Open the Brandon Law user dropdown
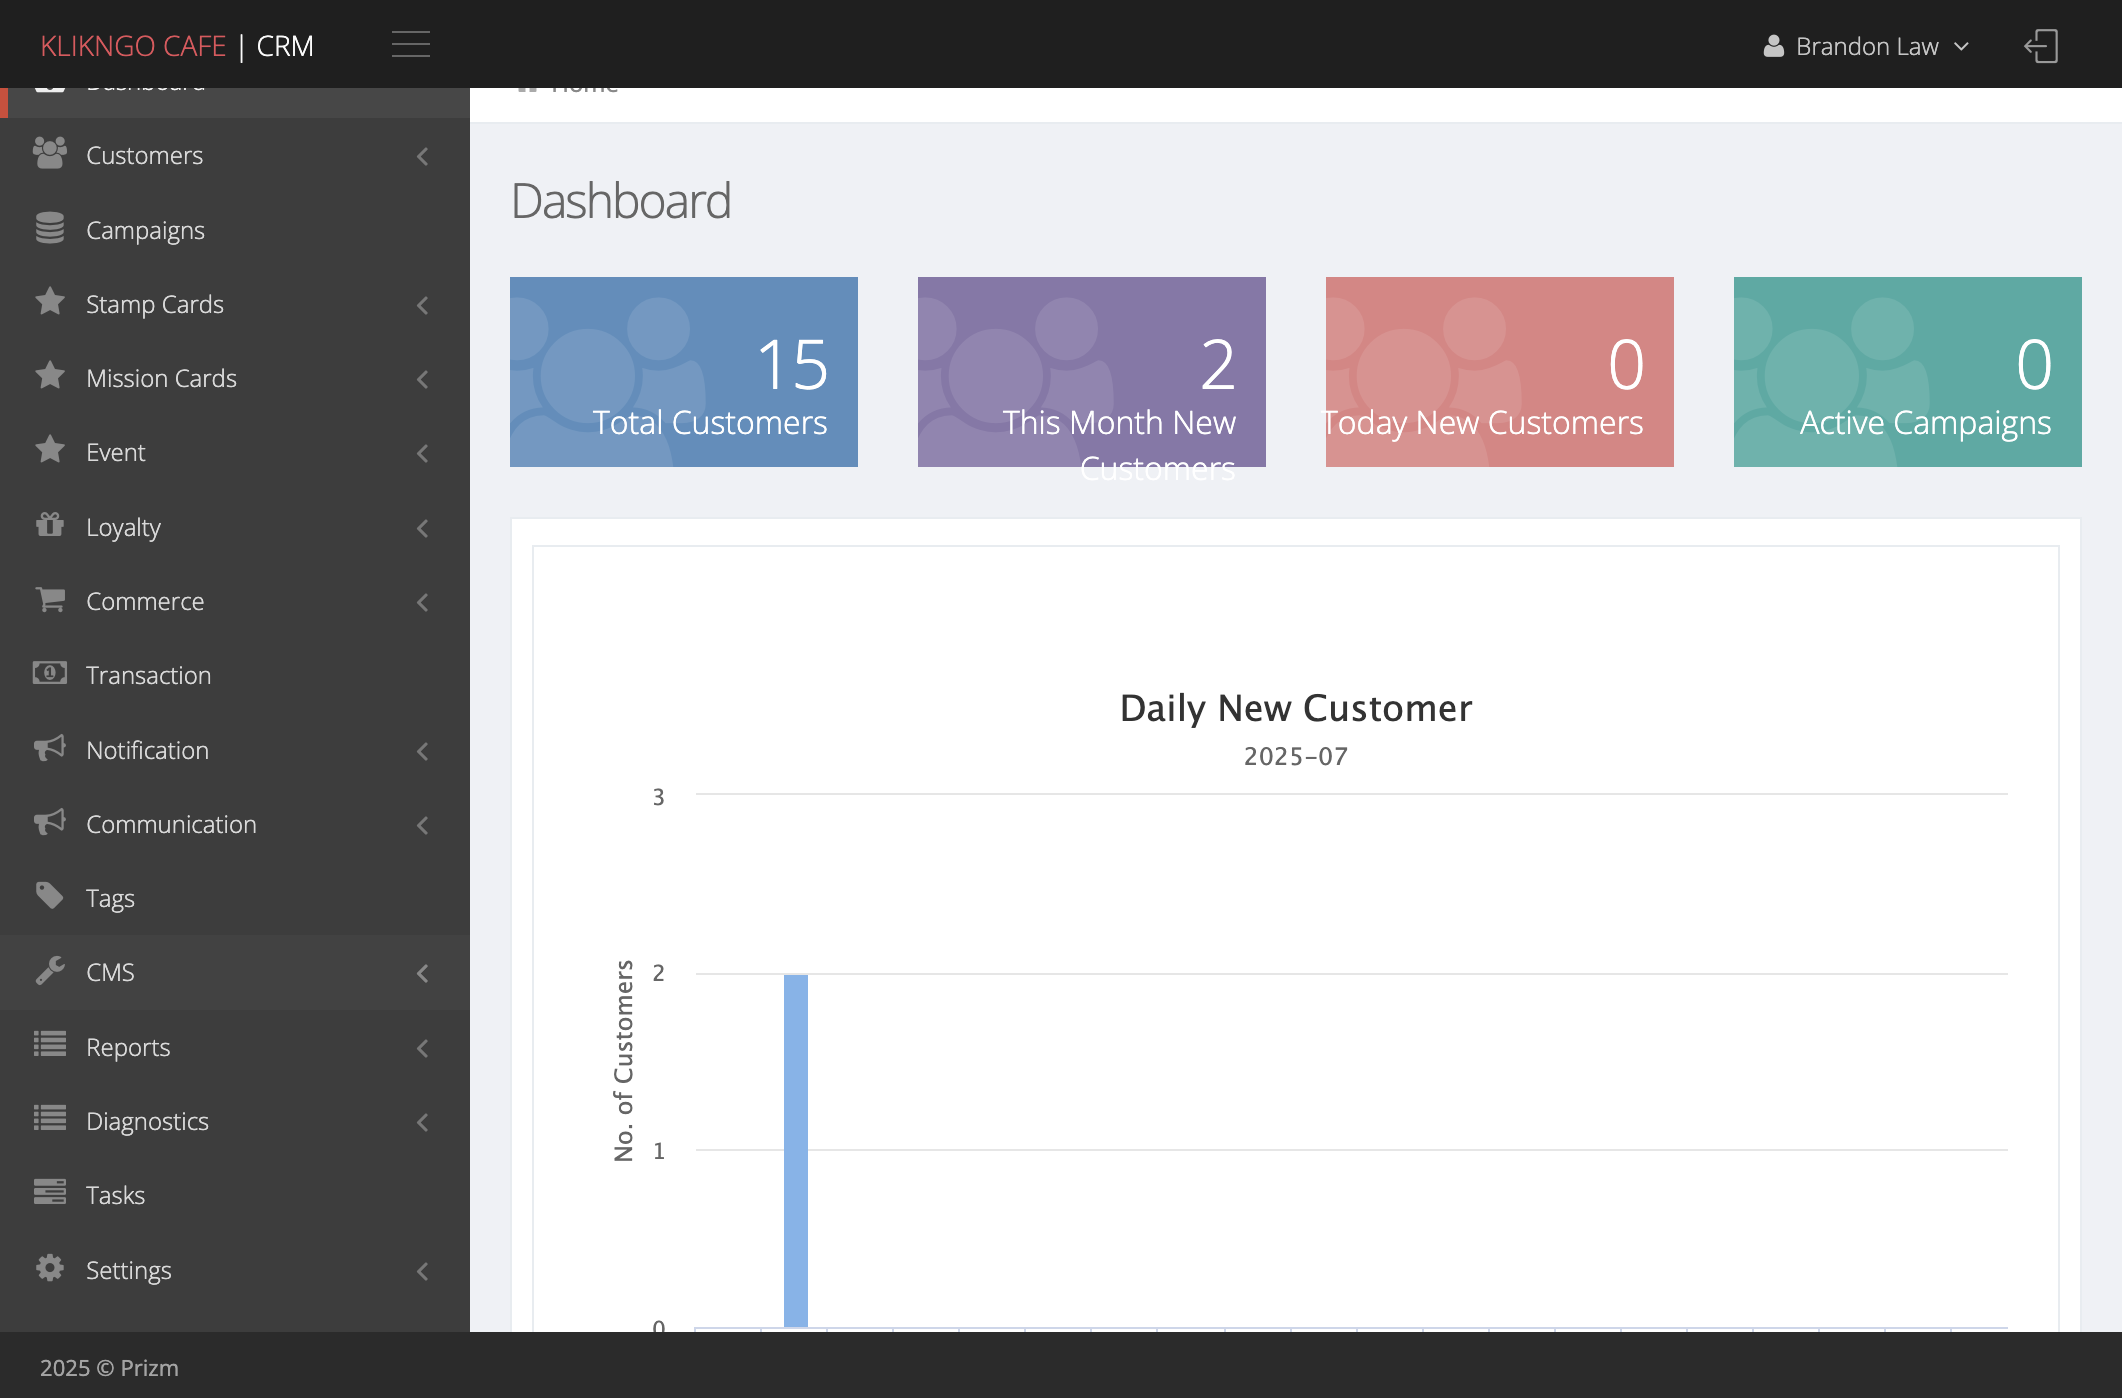Viewport: 2122px width, 1398px height. 1866,46
